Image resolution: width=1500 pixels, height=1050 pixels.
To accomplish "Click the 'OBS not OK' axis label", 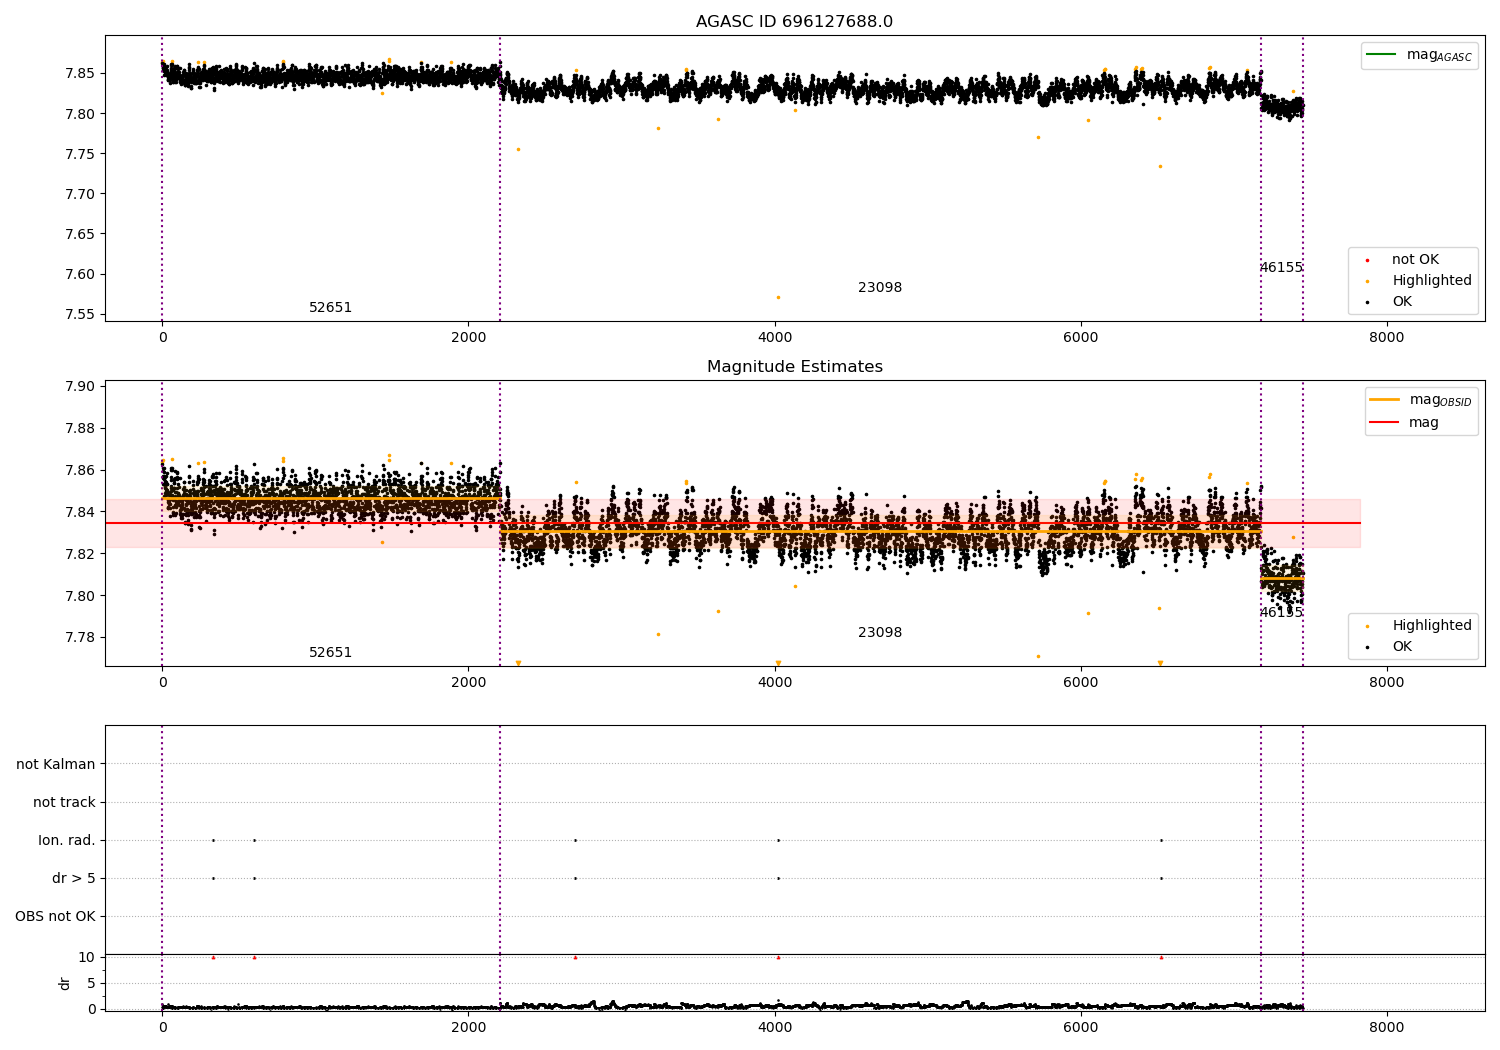I will pos(55,916).
